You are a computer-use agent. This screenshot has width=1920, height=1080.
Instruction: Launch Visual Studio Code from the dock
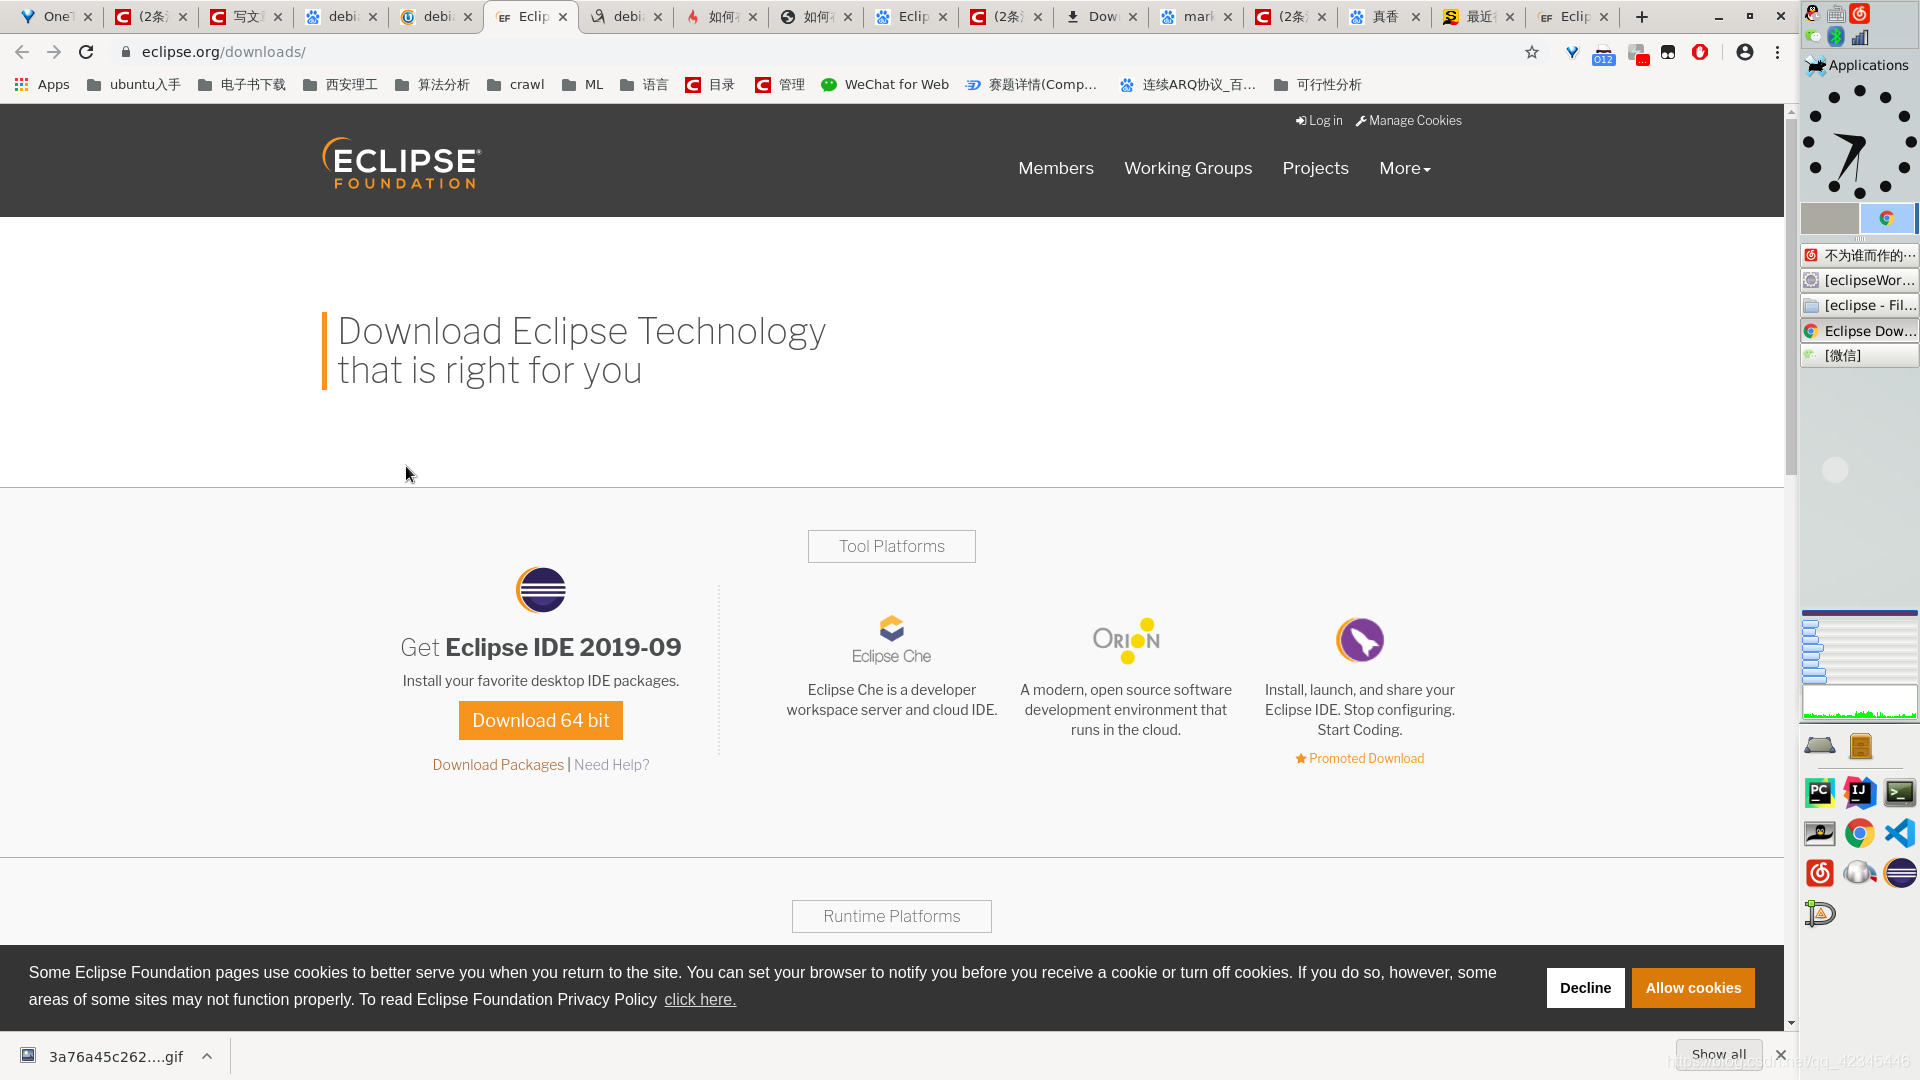1899,833
